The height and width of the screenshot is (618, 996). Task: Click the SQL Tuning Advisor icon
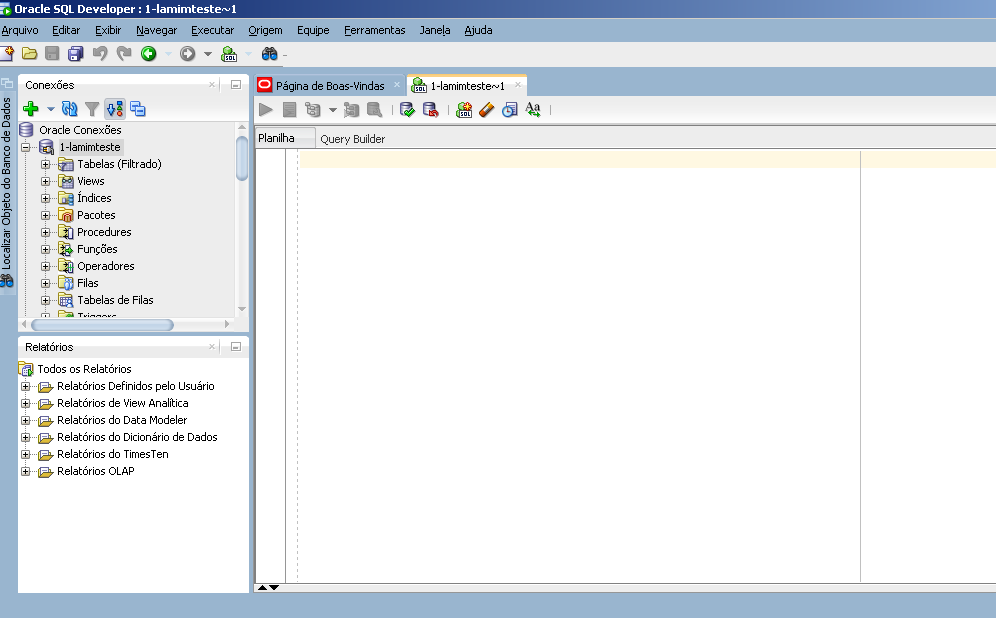coord(375,110)
